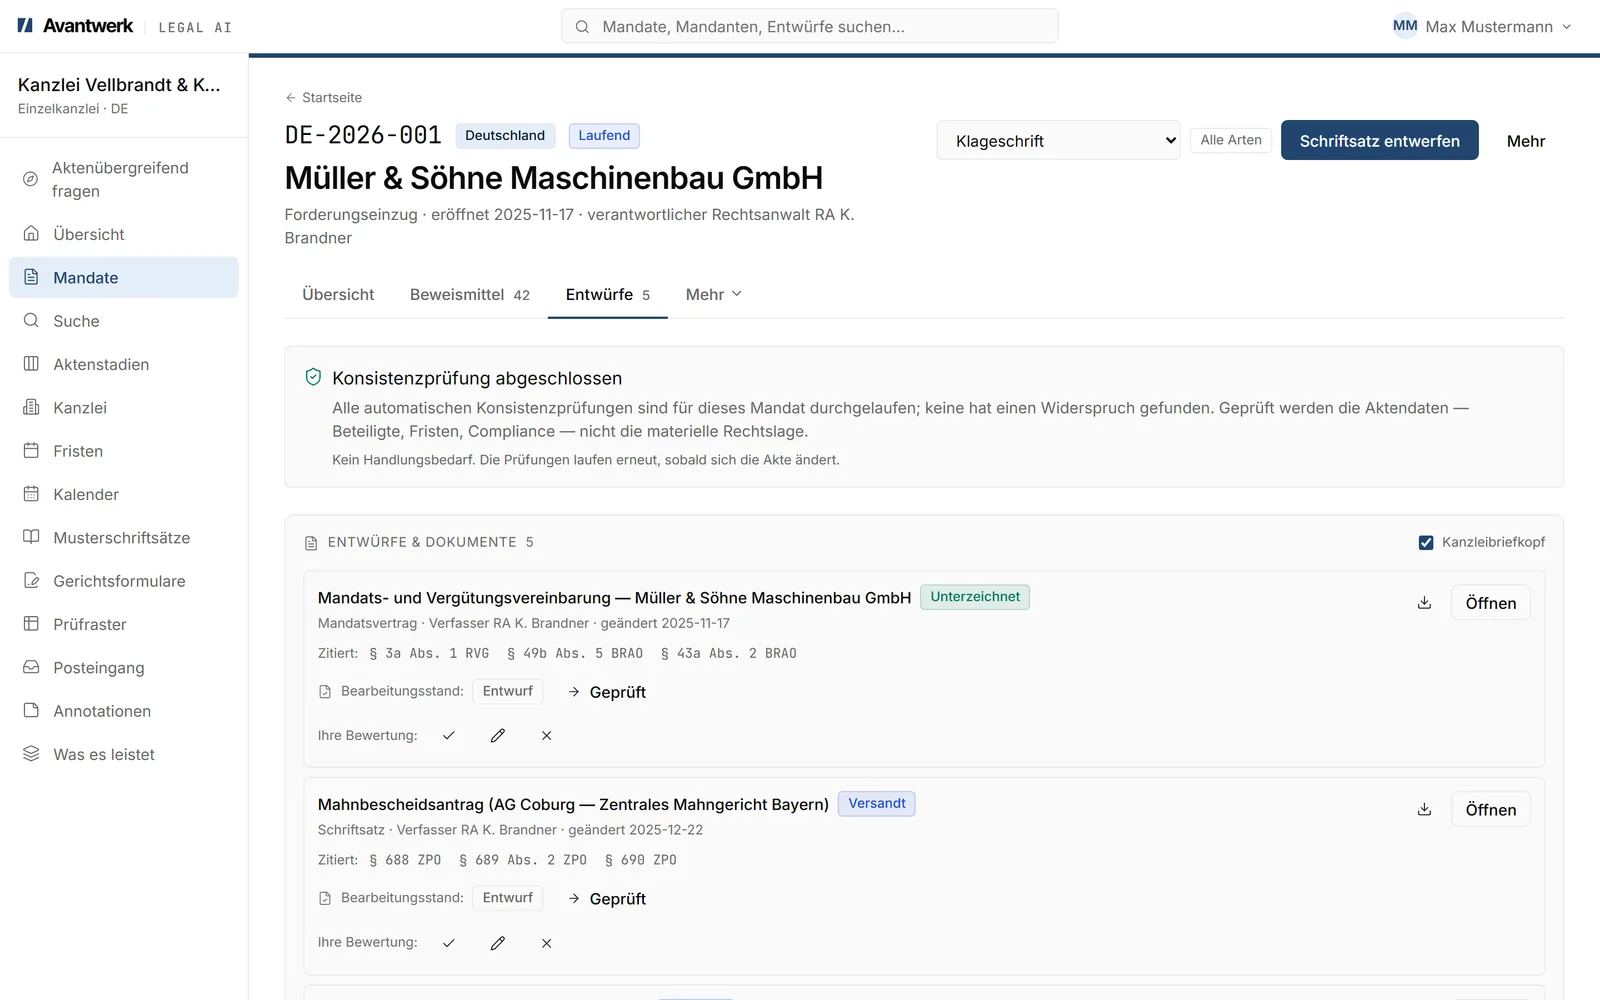Go back via Startseite link
This screenshot has width=1600, height=1000.
coord(323,98)
